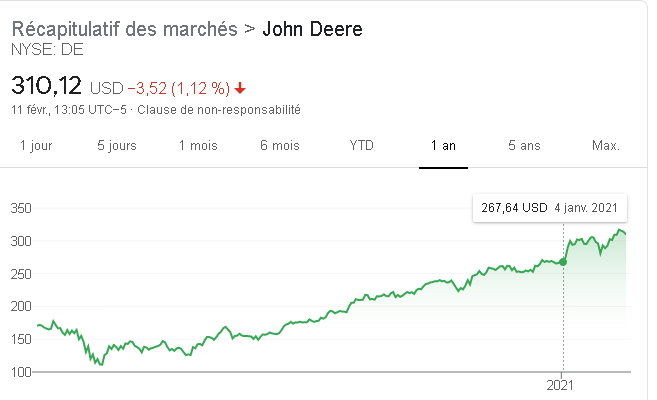
Task: Open the 6 mois tab
Action: pos(279,146)
